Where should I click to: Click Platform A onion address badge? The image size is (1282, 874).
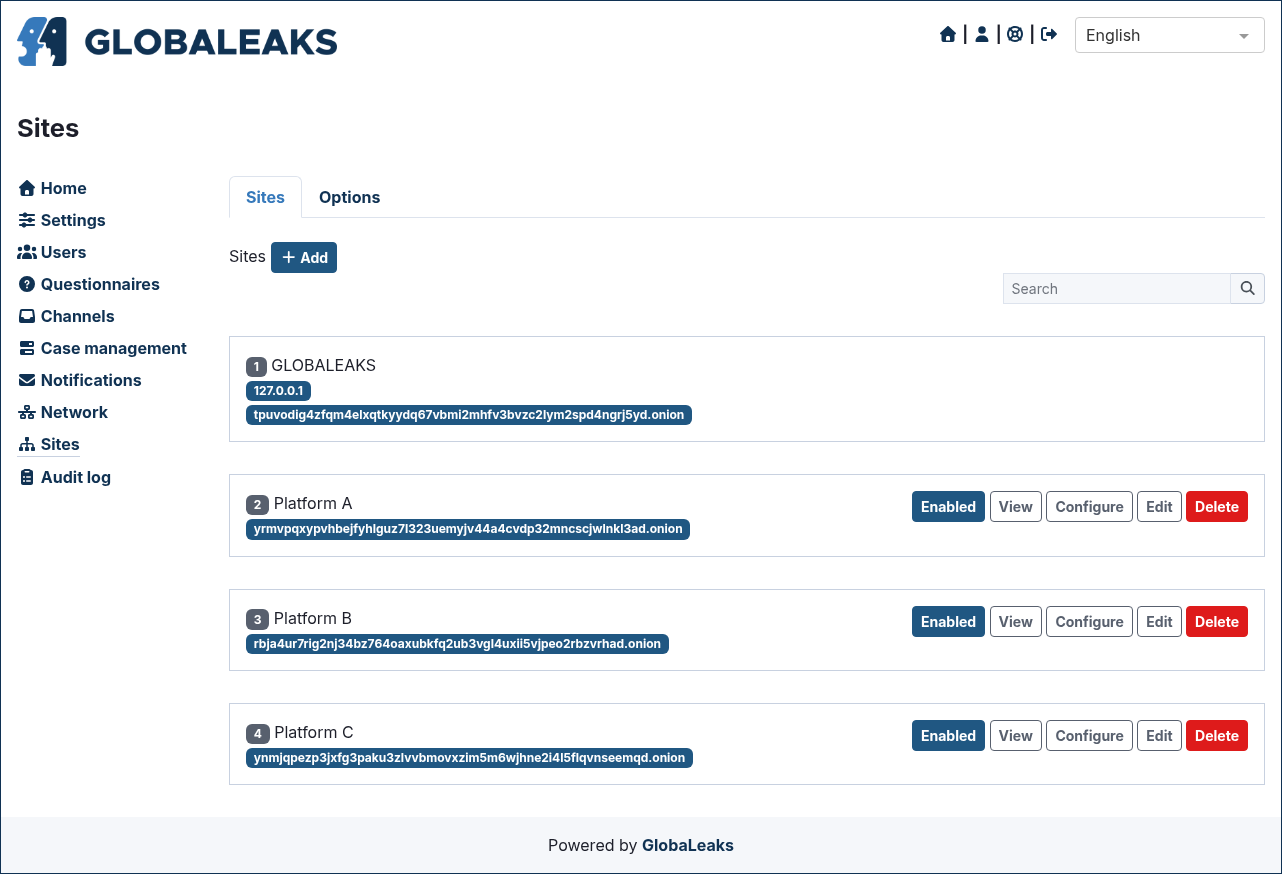click(468, 528)
